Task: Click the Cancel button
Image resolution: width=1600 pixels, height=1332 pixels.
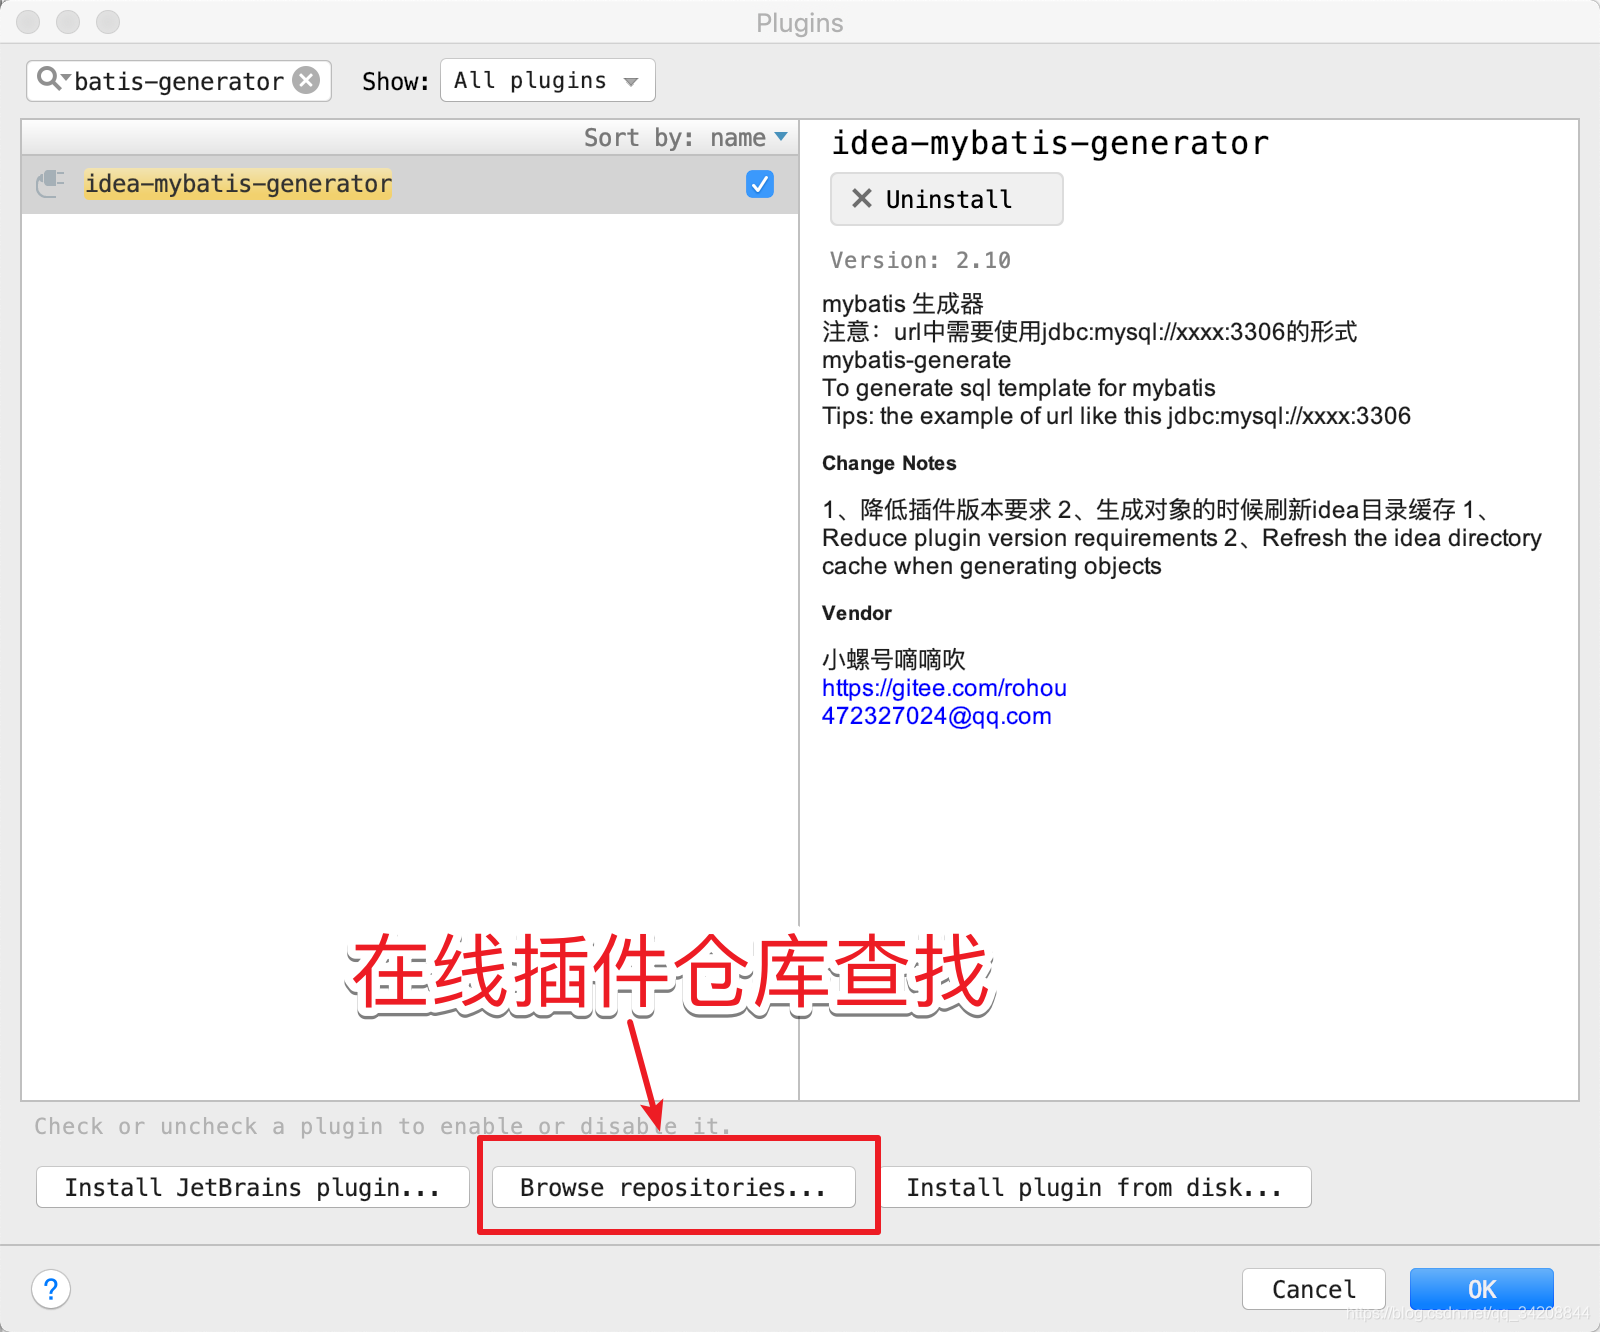Action: [1314, 1289]
